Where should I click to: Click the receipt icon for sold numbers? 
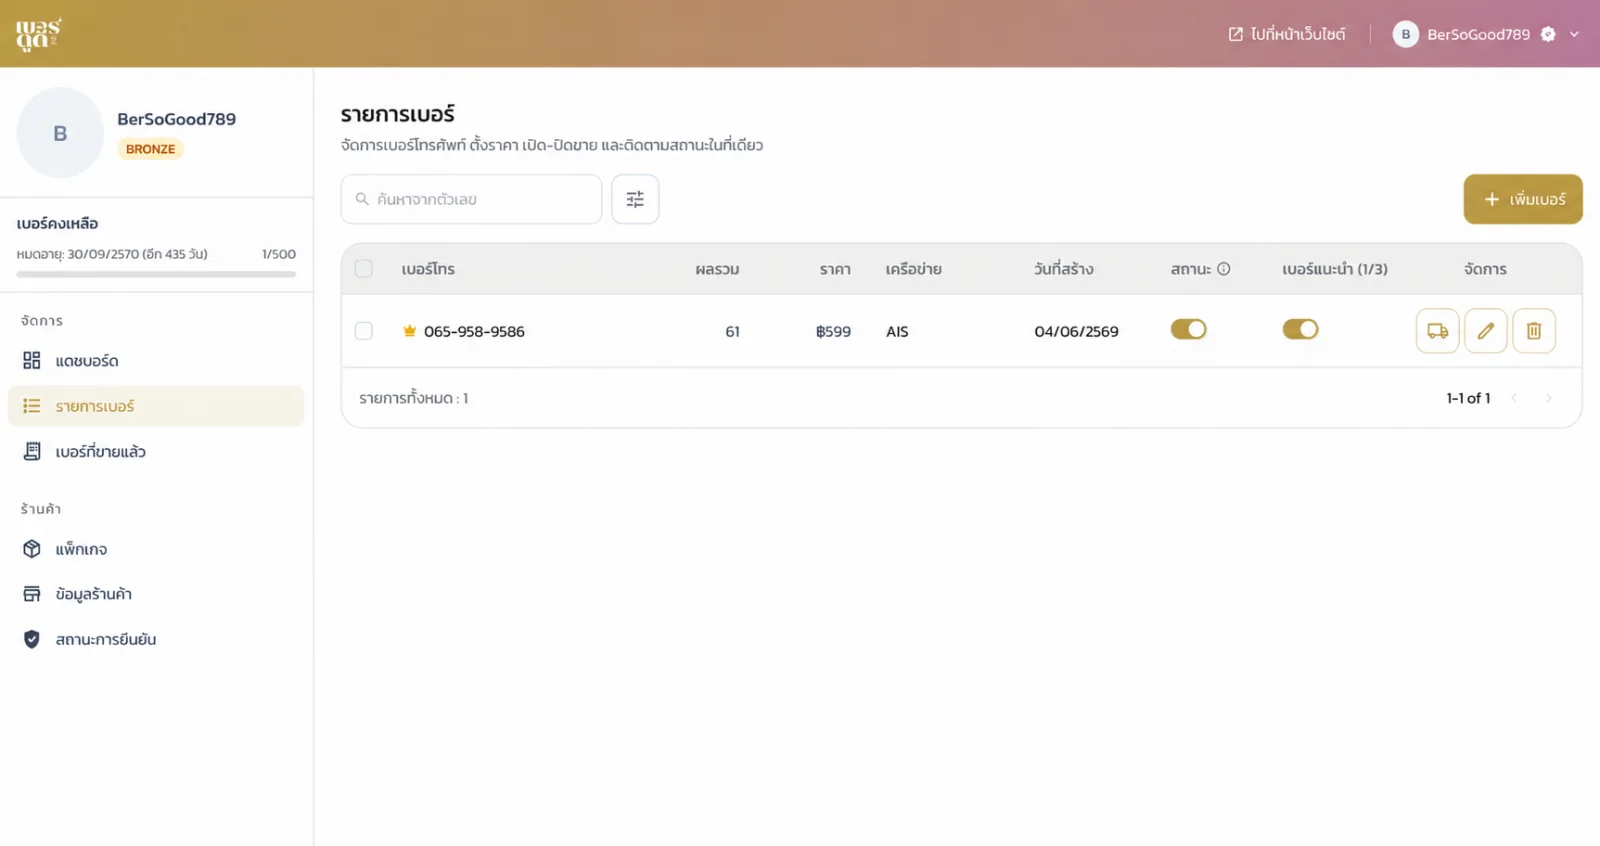[x=32, y=452]
